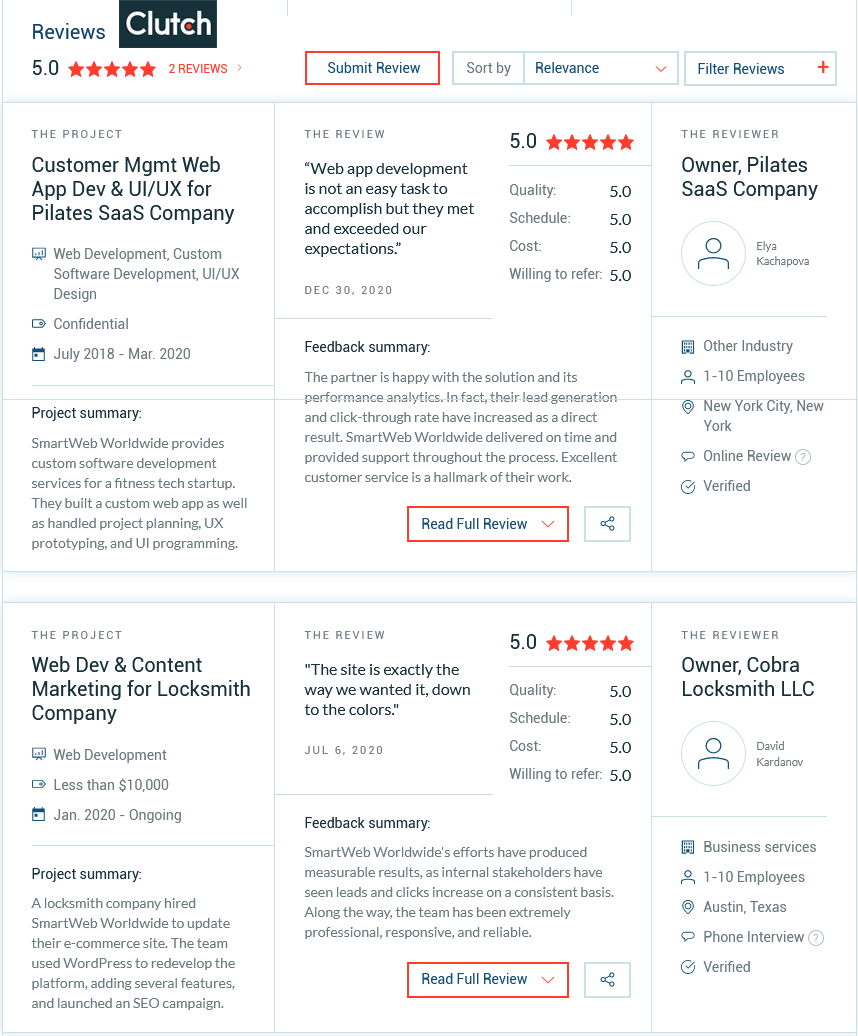Image resolution: width=858 pixels, height=1036 pixels.
Task: Expand Read Full Review for Locksmith project
Action: point(487,979)
